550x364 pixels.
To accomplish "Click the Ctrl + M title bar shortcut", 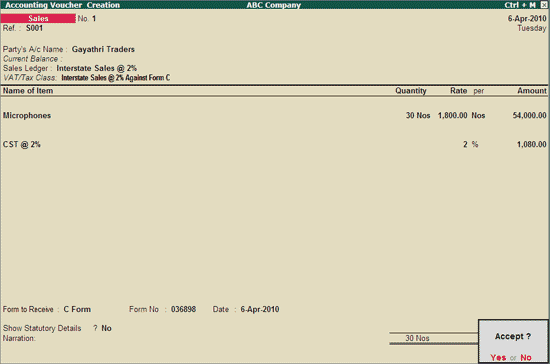I will click(x=520, y=5).
